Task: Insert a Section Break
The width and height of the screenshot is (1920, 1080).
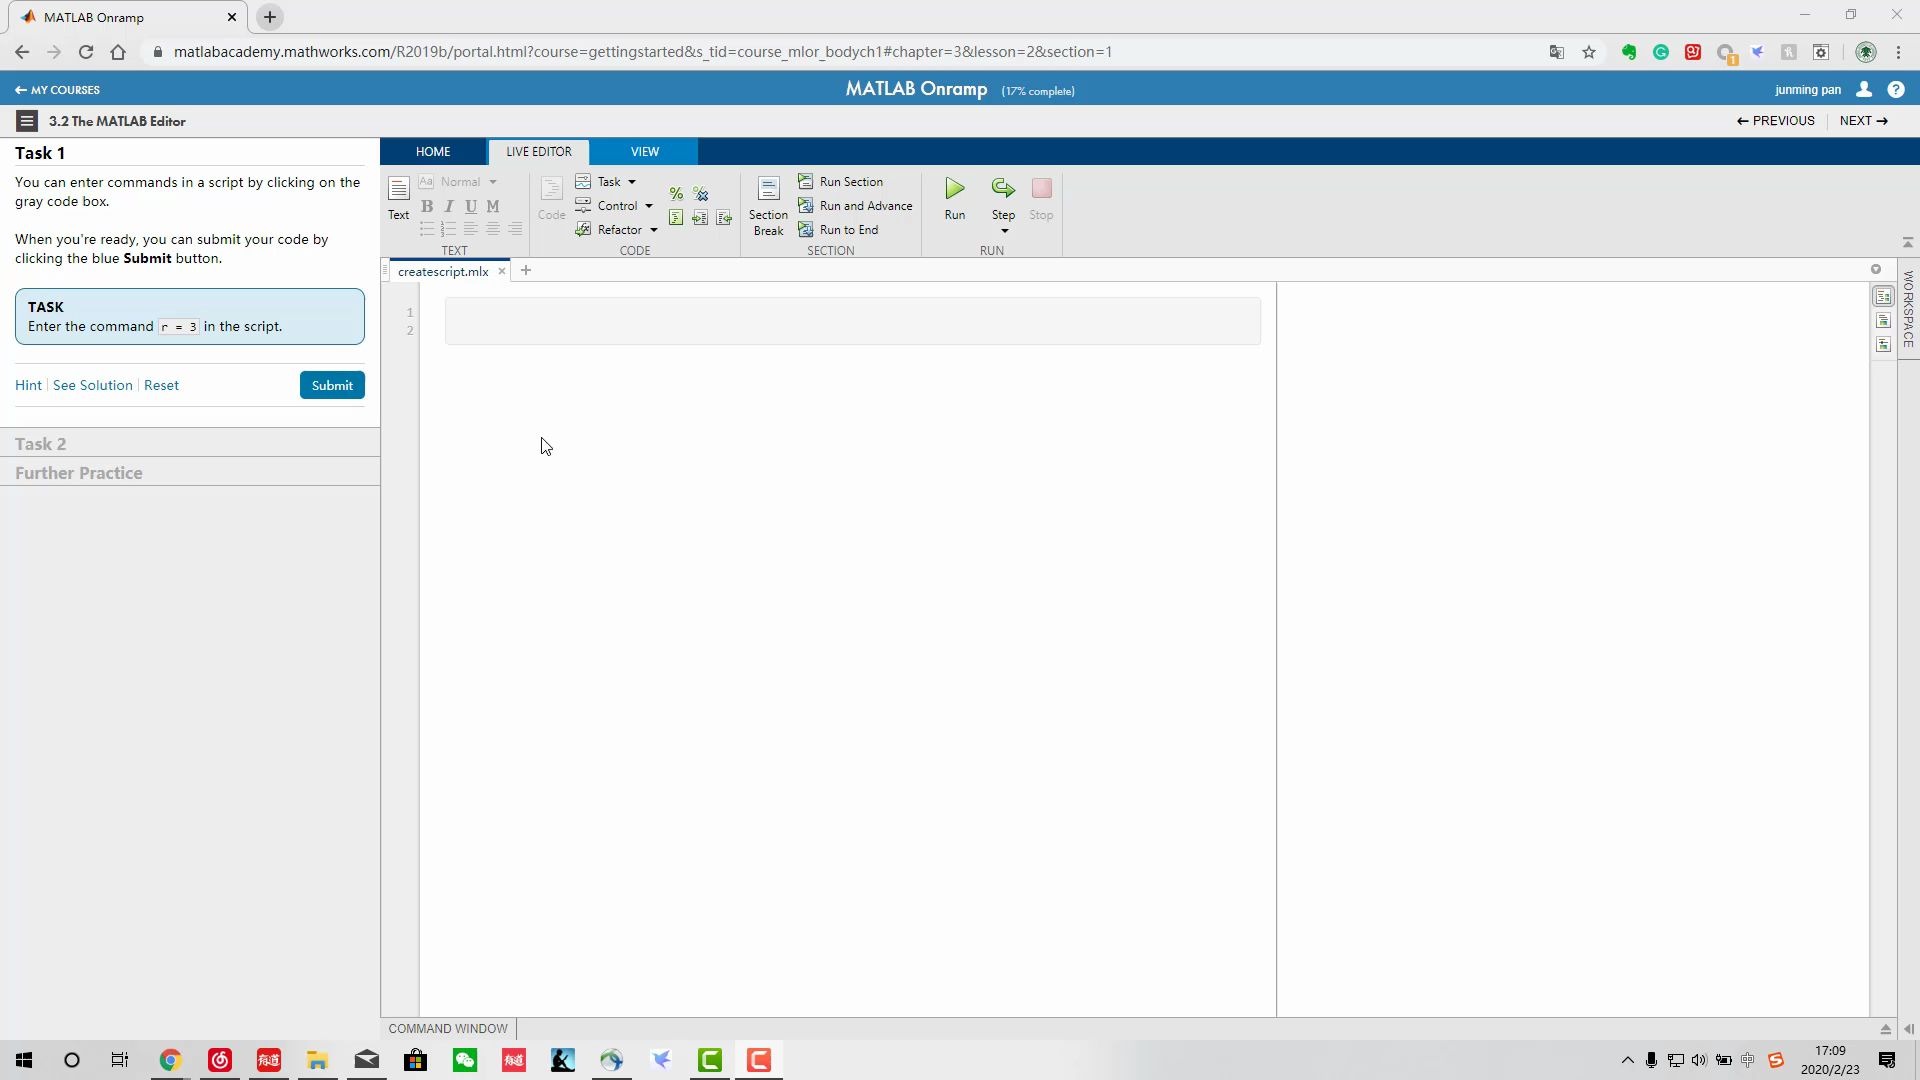Action: pos(767,203)
